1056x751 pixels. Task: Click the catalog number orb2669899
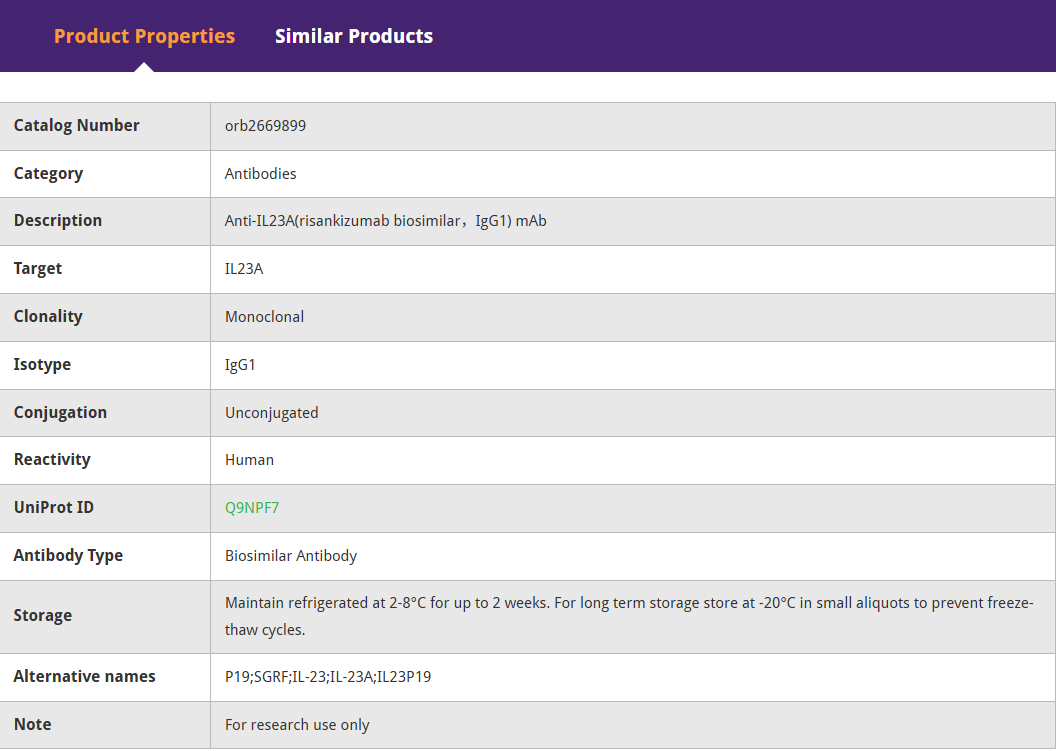click(265, 126)
